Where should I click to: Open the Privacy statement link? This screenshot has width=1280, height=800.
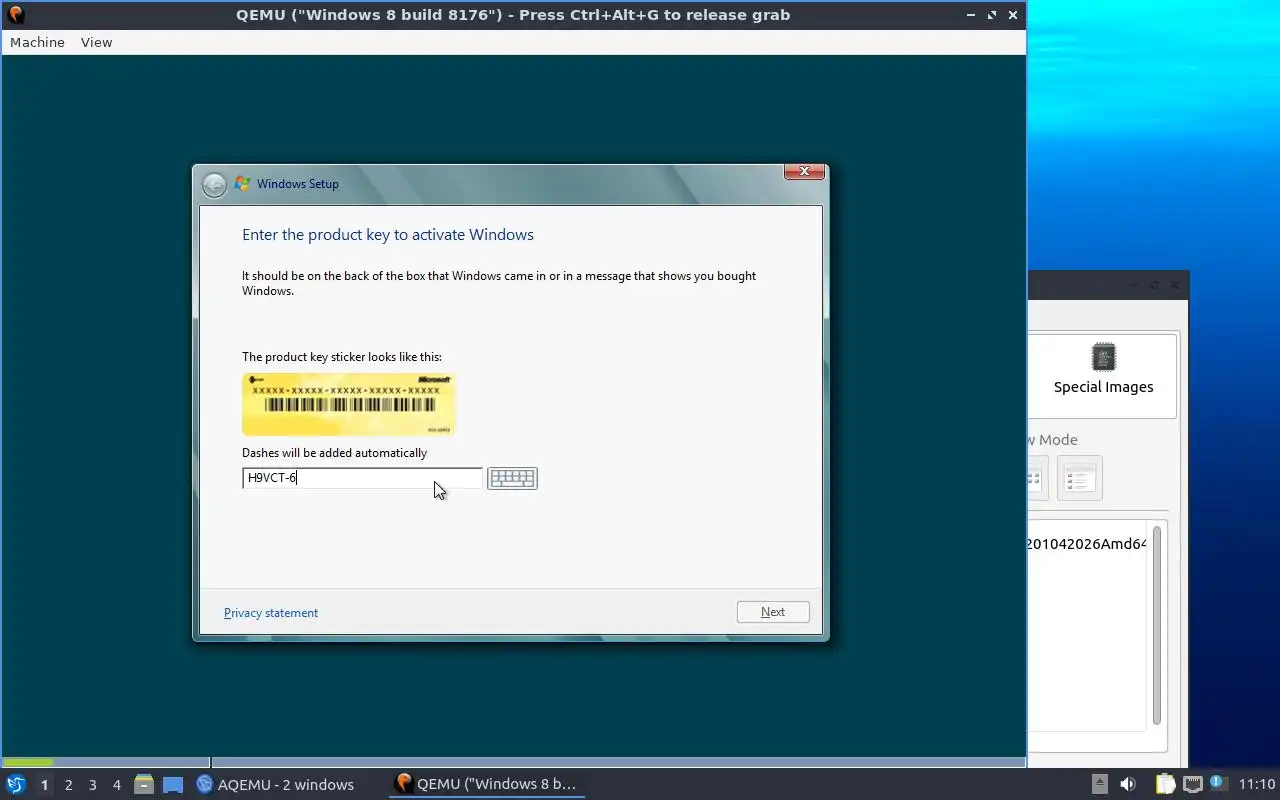tap(271, 613)
